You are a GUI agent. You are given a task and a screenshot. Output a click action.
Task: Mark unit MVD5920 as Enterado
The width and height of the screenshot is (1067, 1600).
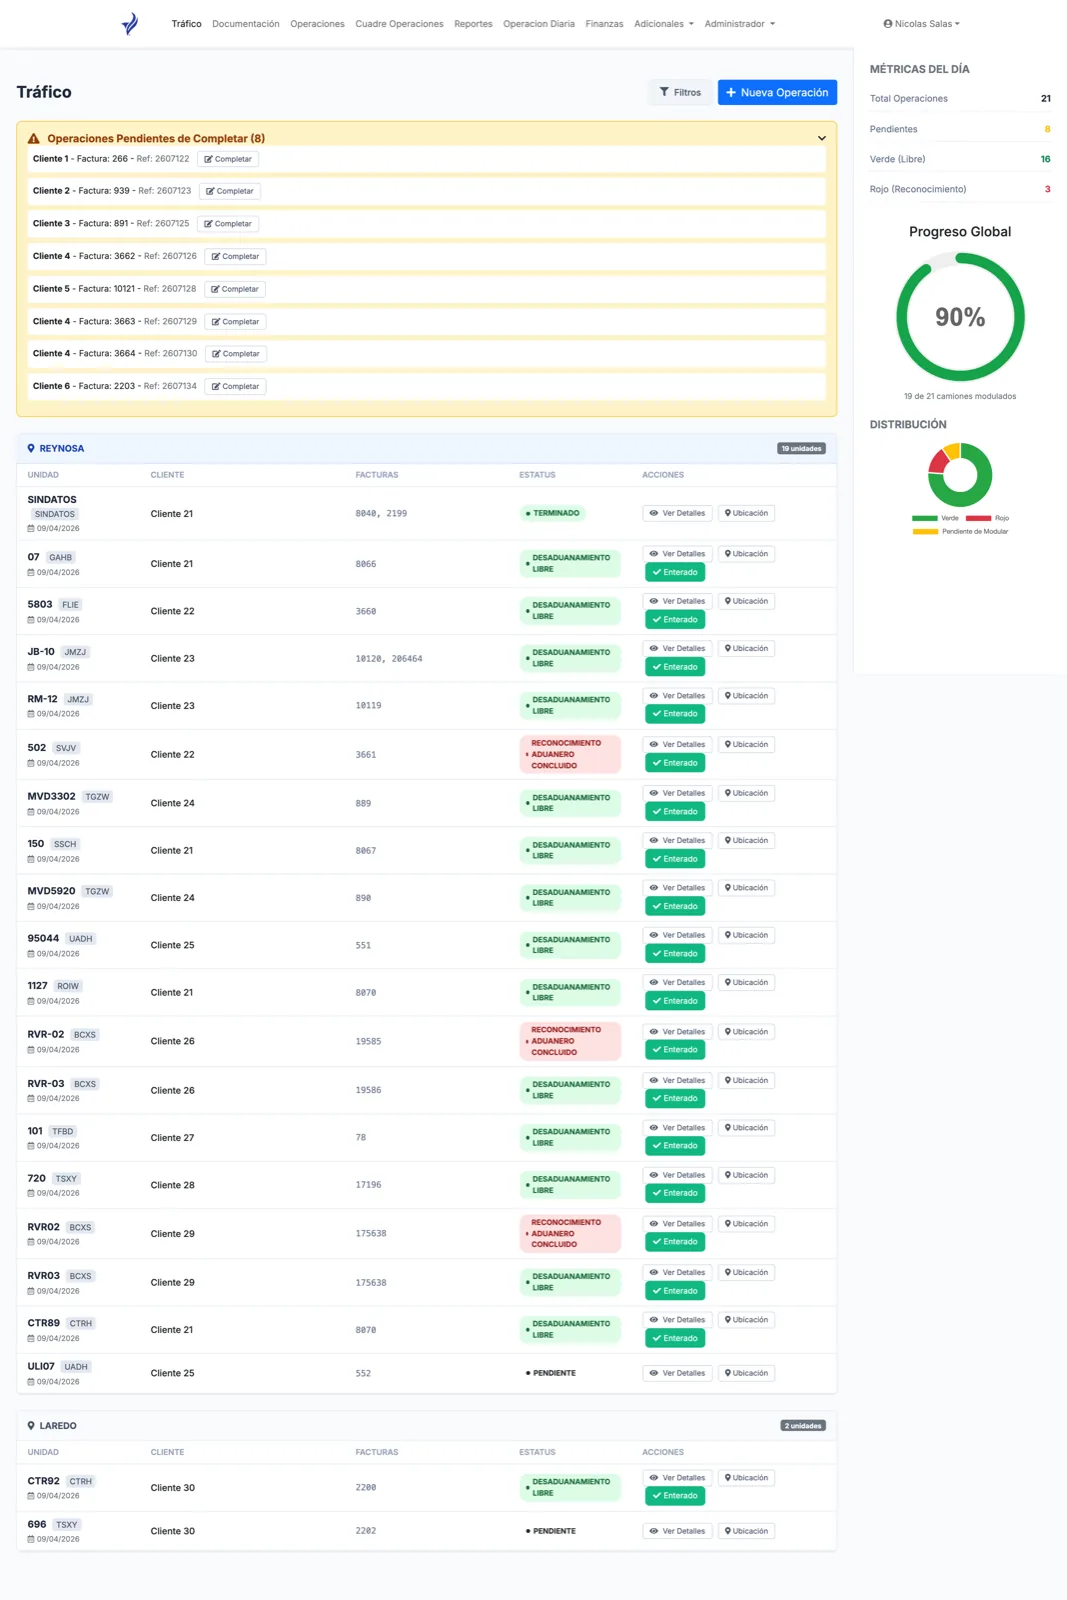pyautogui.click(x=675, y=906)
